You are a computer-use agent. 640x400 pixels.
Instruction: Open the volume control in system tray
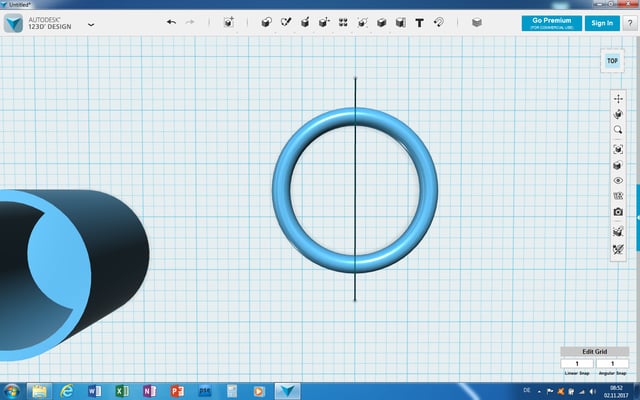[x=593, y=391]
